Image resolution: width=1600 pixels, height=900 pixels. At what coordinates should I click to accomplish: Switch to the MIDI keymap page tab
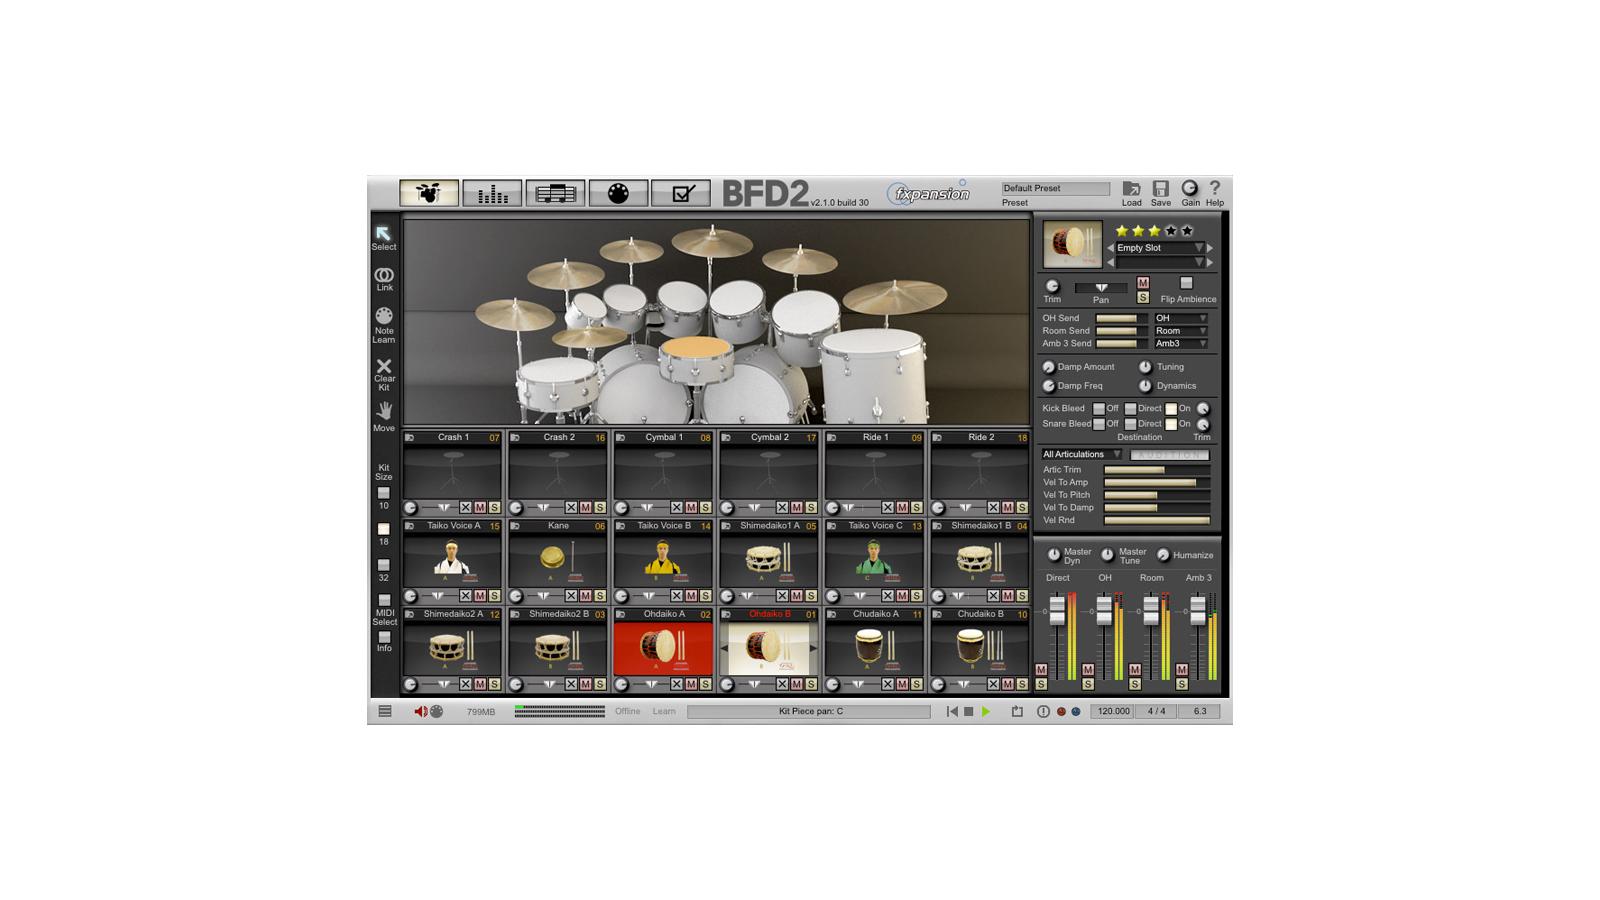click(x=618, y=193)
